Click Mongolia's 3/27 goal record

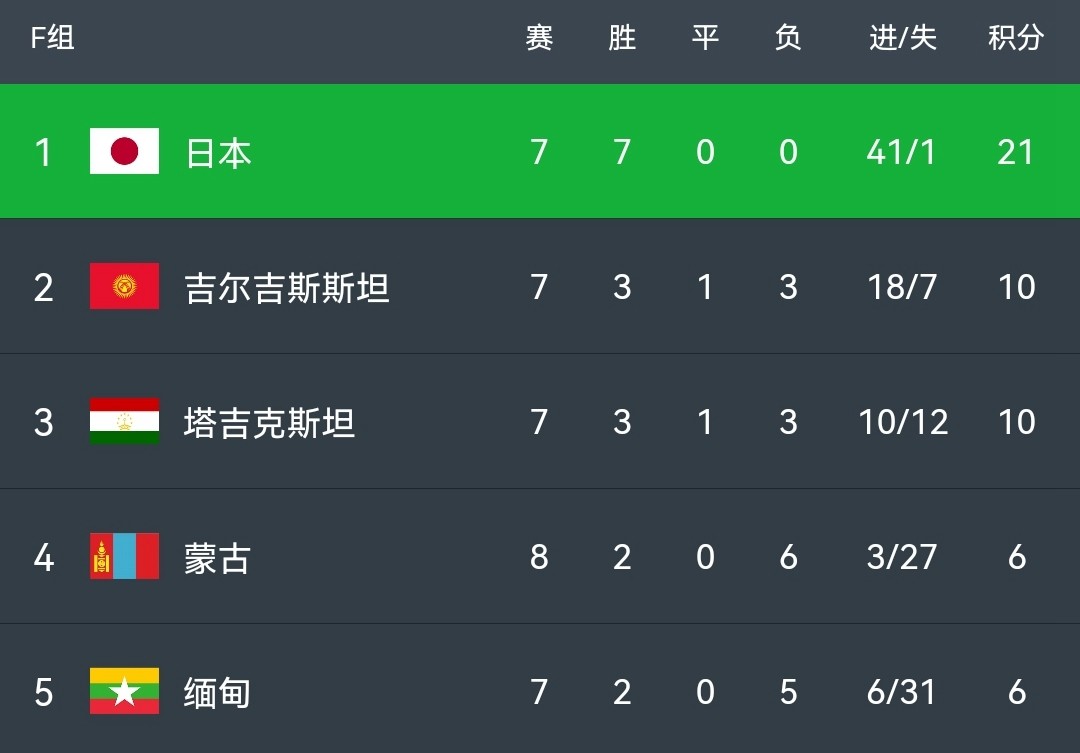pyautogui.click(x=902, y=557)
